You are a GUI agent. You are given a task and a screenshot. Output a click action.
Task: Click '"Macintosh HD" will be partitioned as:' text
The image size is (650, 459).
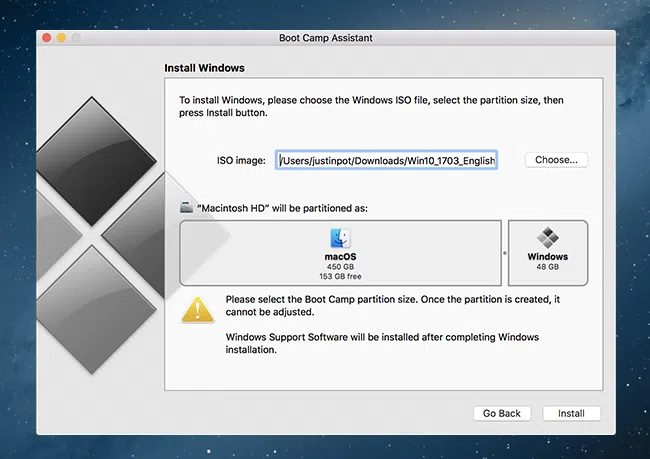coord(282,208)
